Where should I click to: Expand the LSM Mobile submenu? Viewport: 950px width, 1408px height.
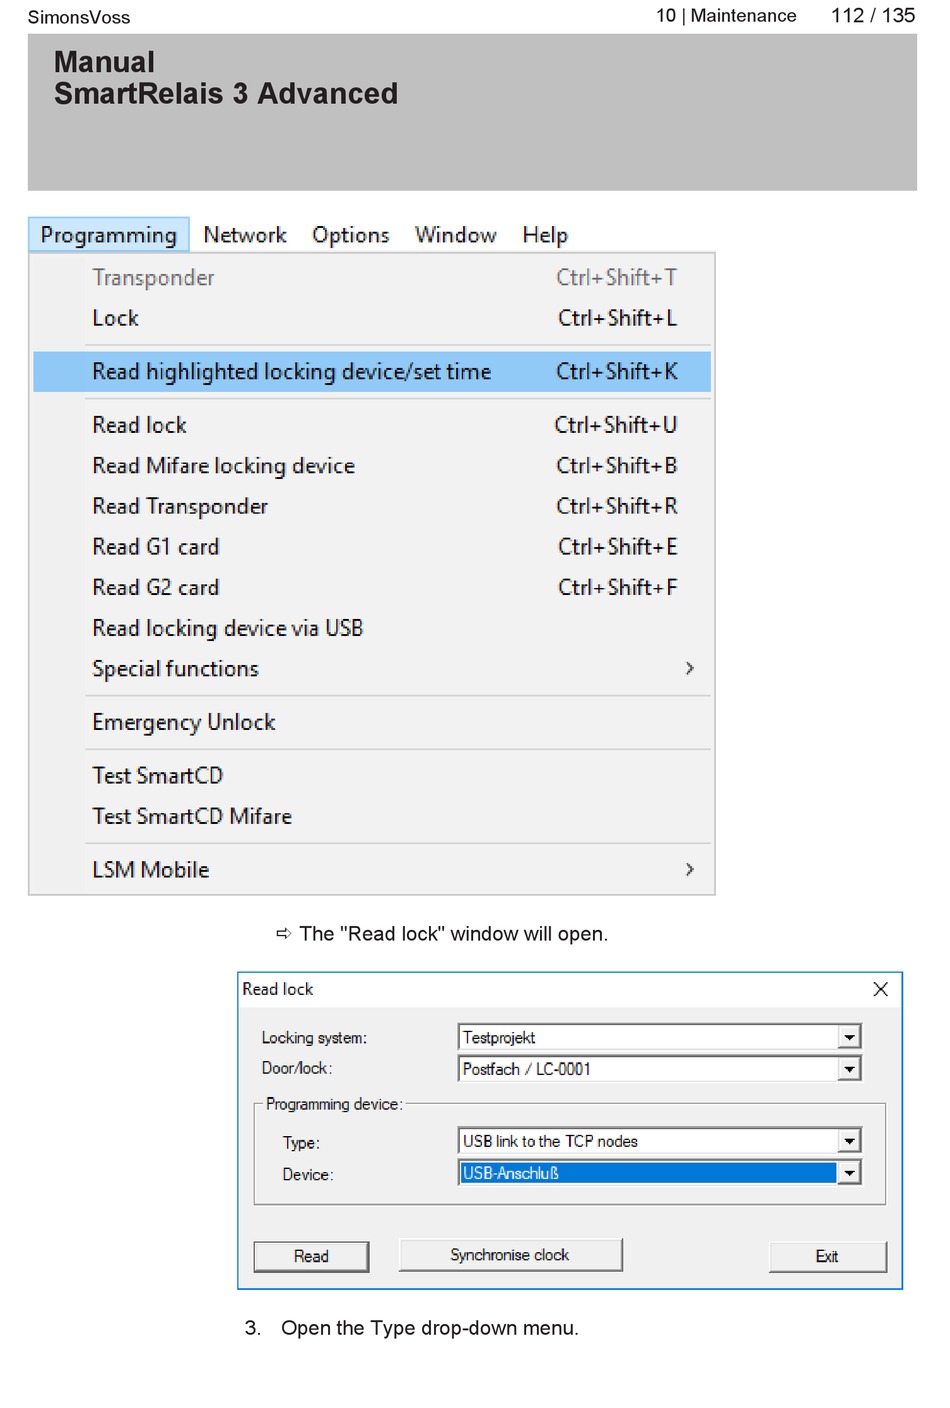click(372, 870)
